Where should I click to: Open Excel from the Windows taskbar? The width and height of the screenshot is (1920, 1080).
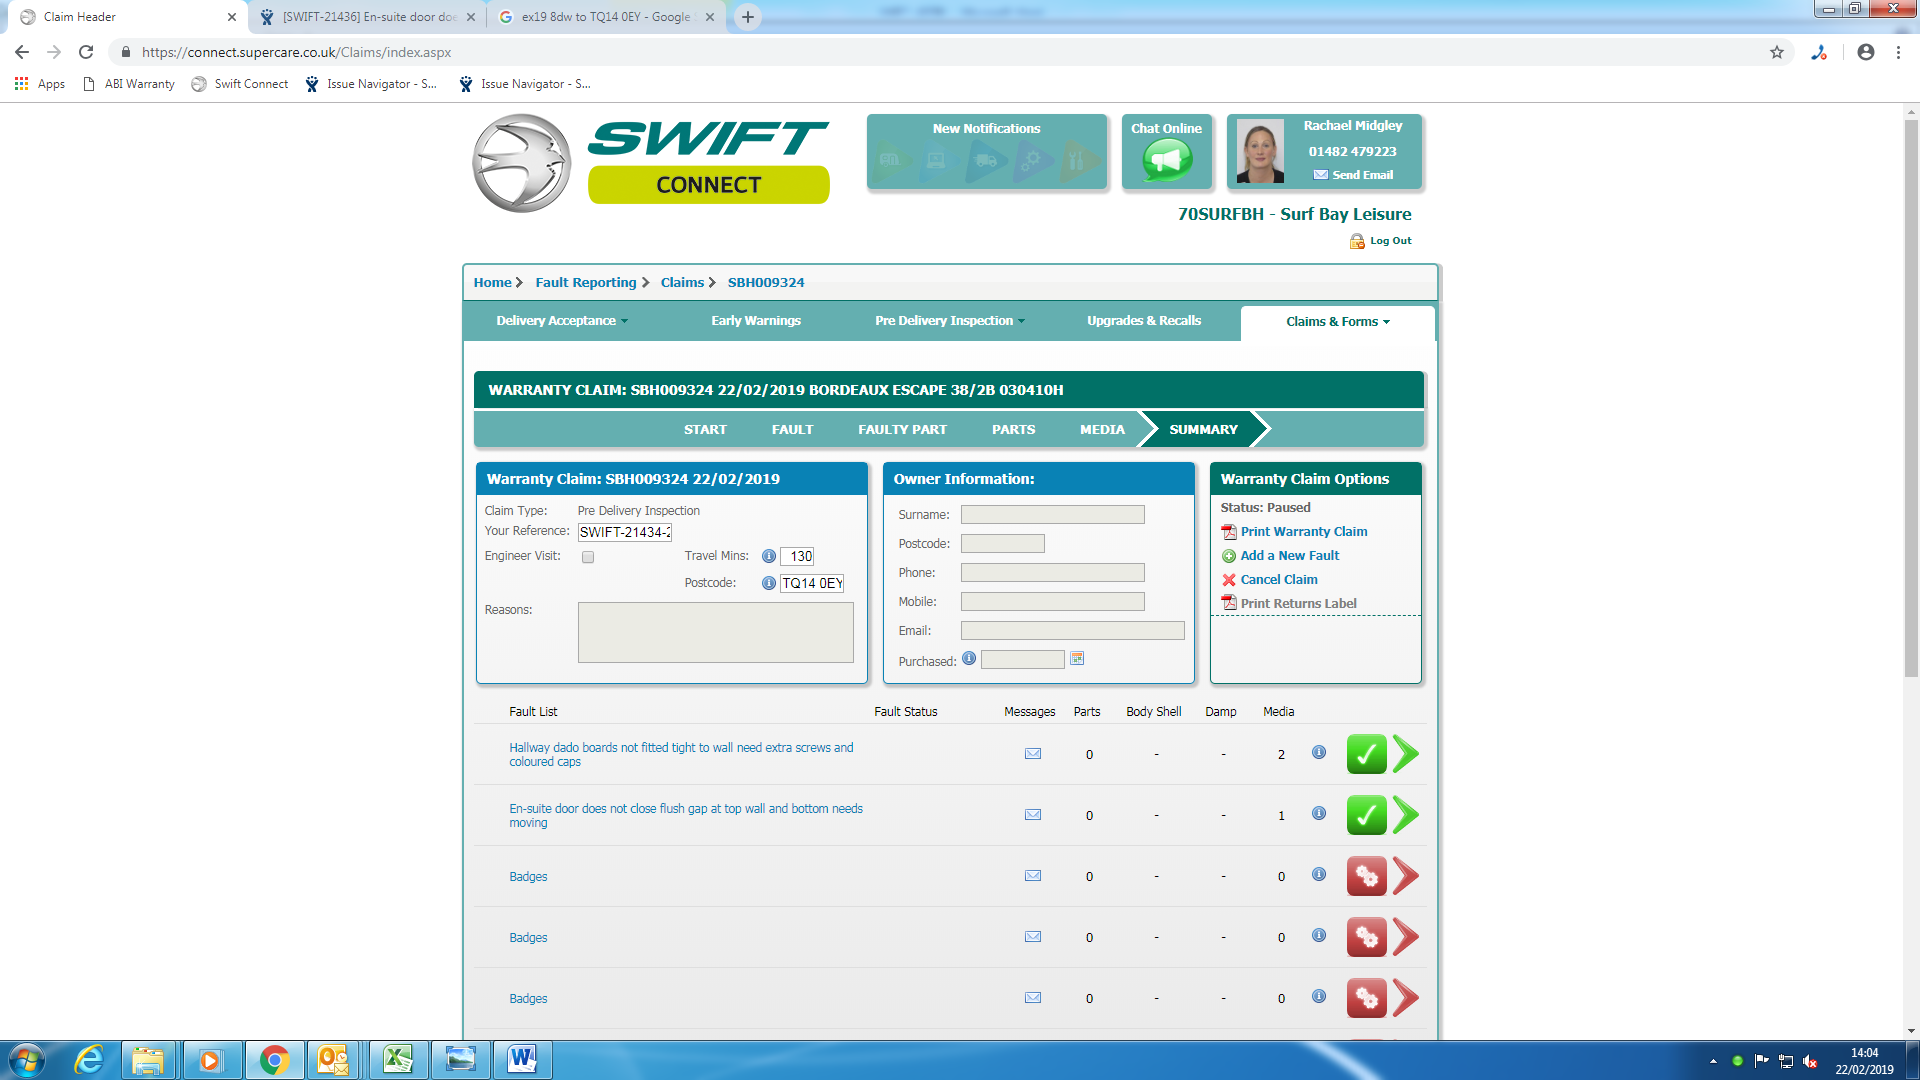pyautogui.click(x=398, y=1059)
